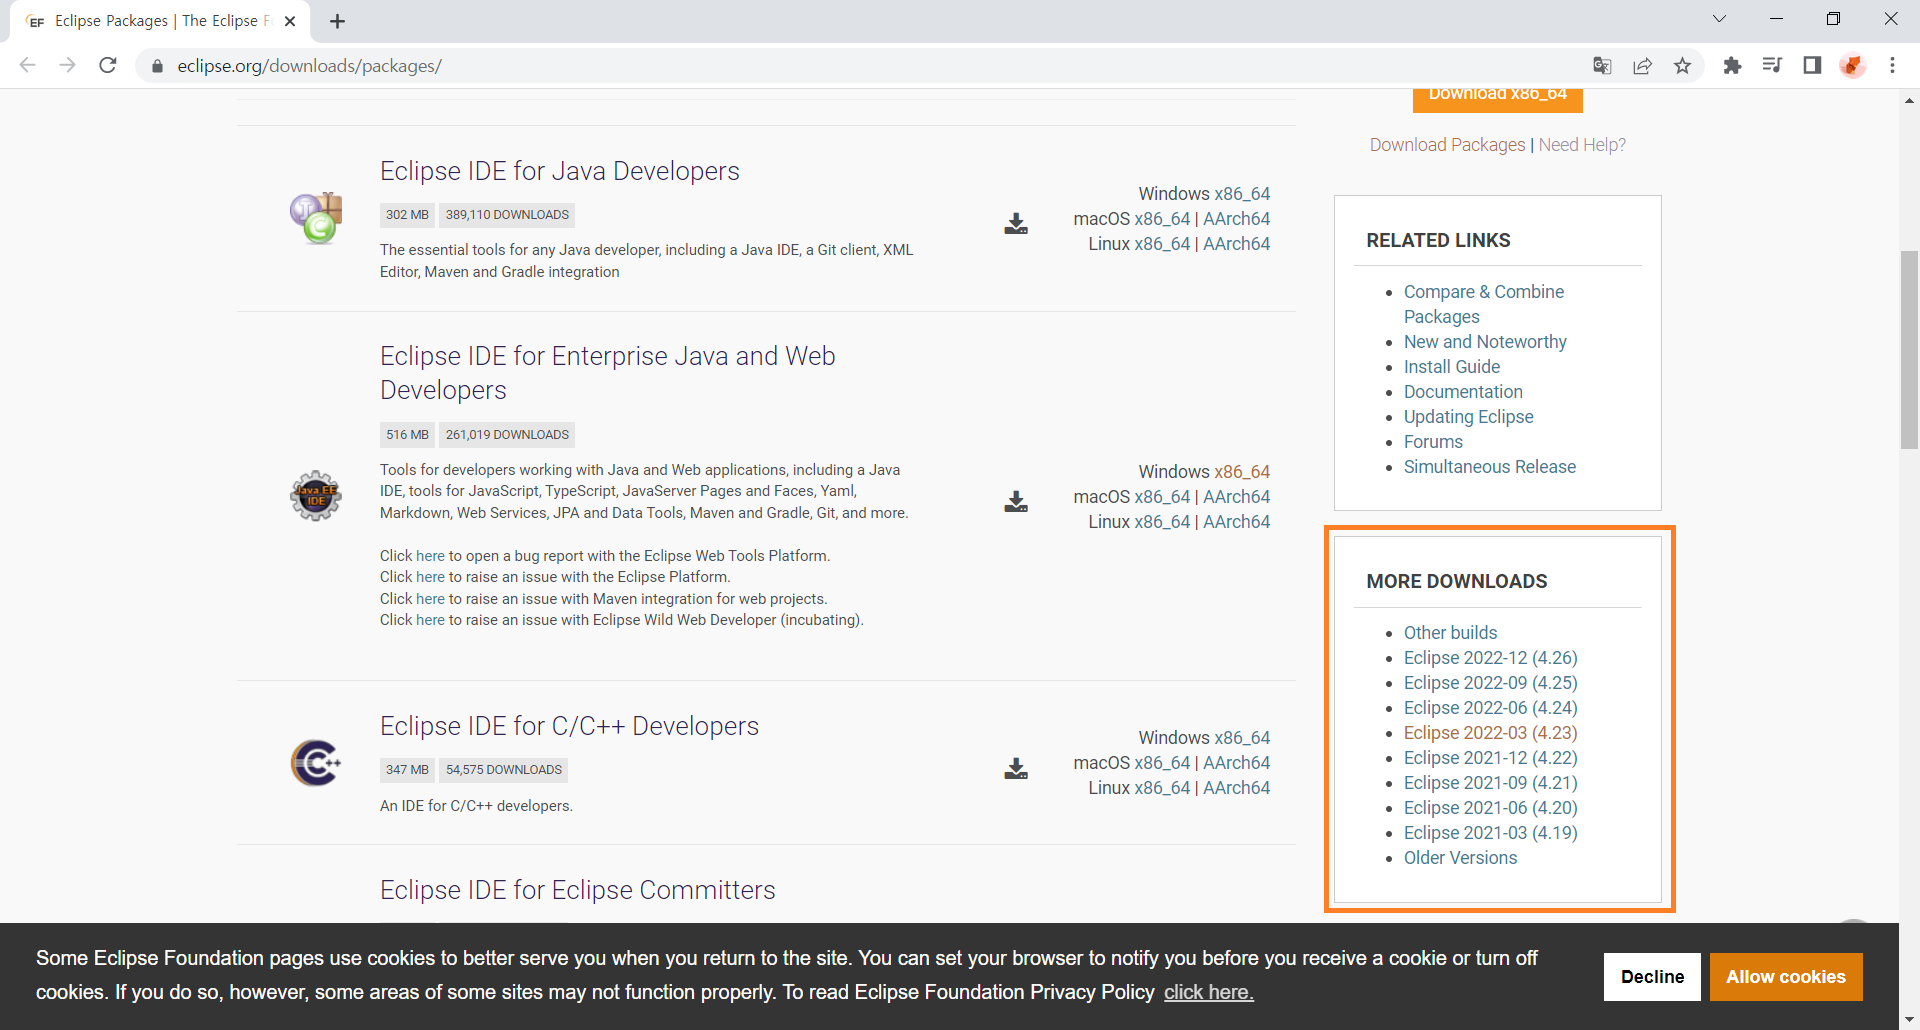The width and height of the screenshot is (1920, 1030).
Task: Download Enterprise Java Linux x86_64
Action: [x=1162, y=522]
